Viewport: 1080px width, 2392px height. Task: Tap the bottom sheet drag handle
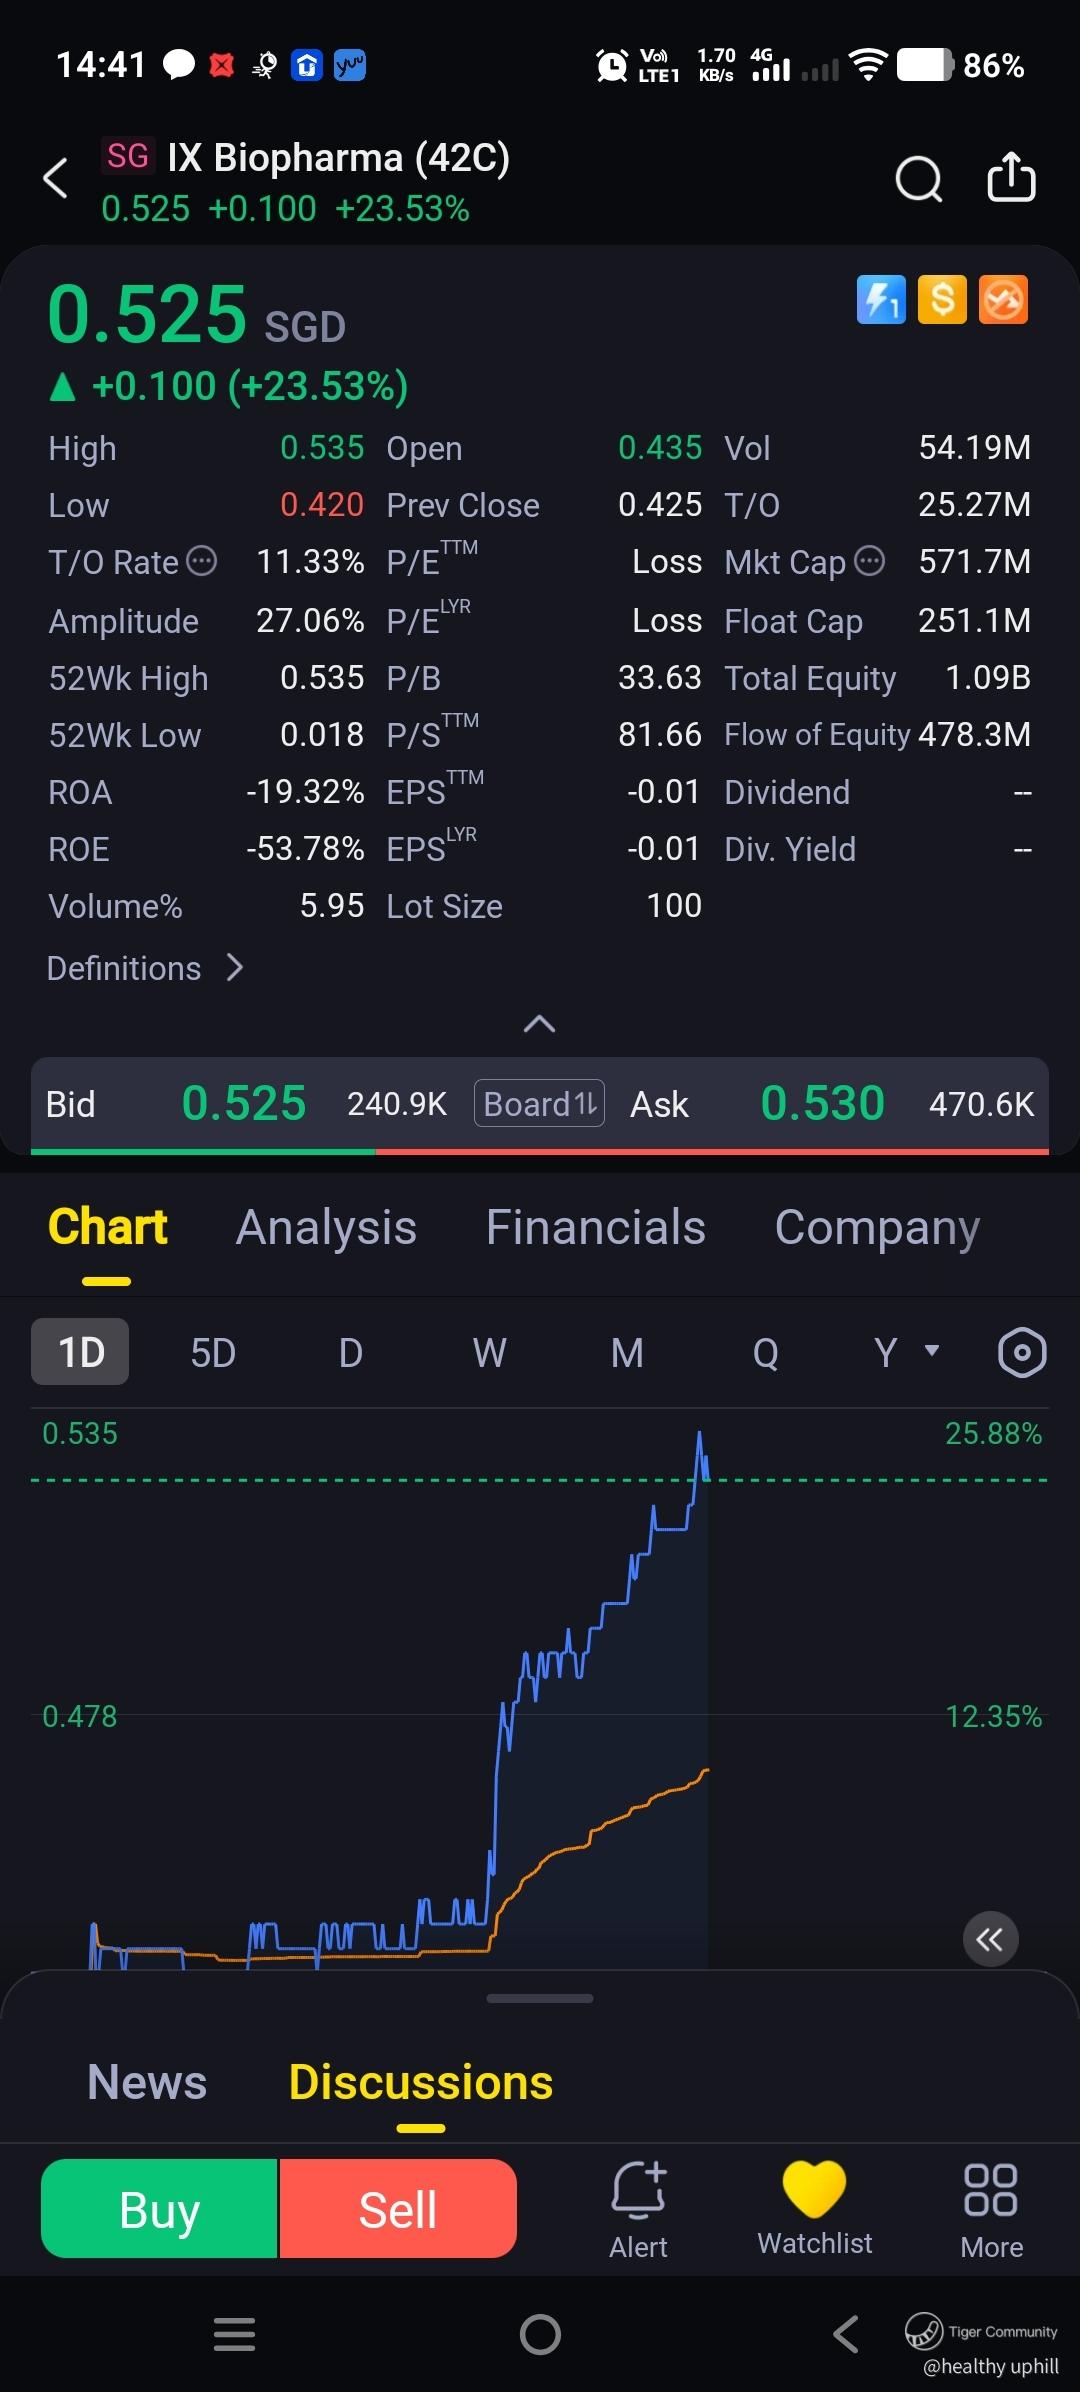[x=540, y=1998]
